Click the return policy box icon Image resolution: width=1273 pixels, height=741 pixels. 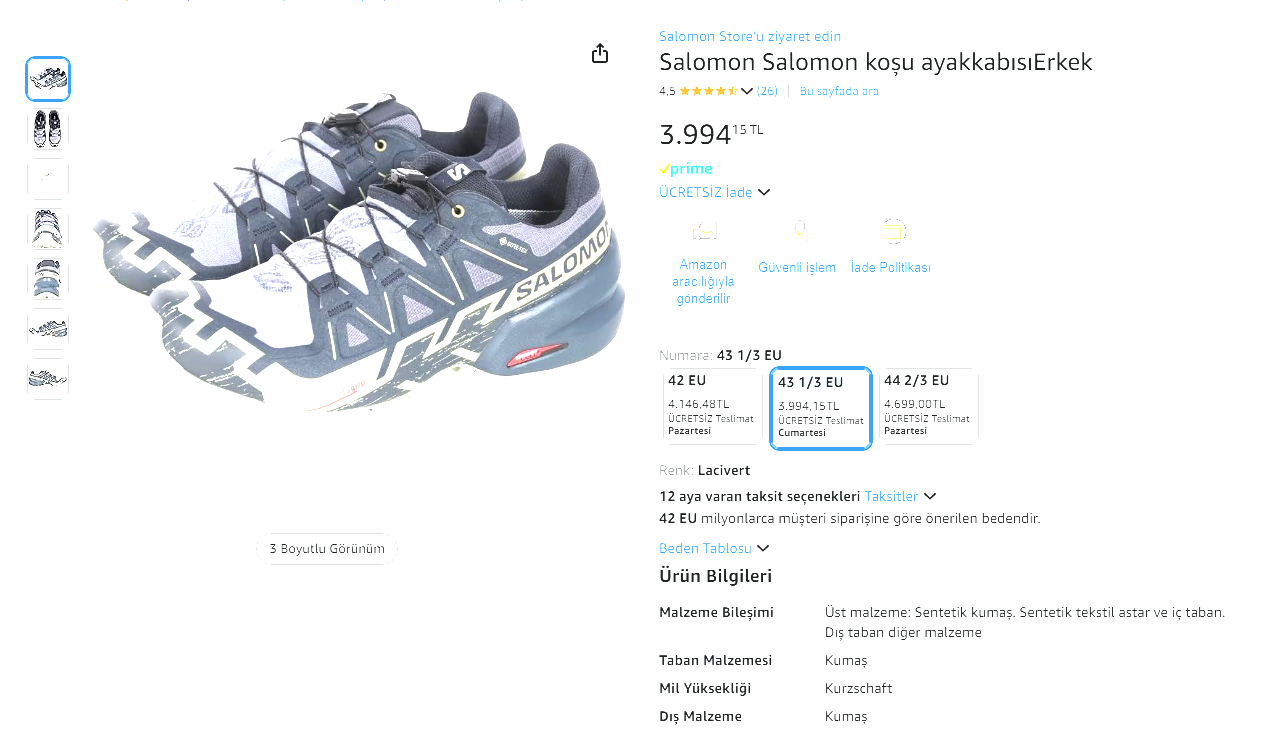click(892, 231)
